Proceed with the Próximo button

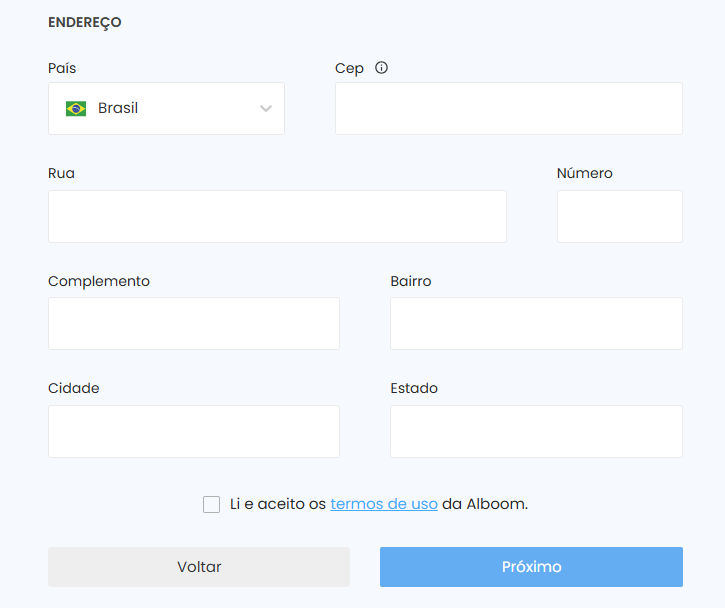click(531, 567)
